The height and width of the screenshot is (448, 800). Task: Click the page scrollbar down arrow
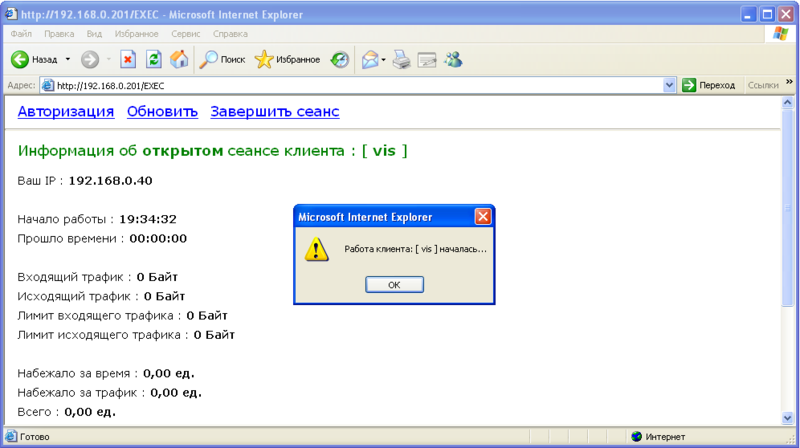[787, 418]
